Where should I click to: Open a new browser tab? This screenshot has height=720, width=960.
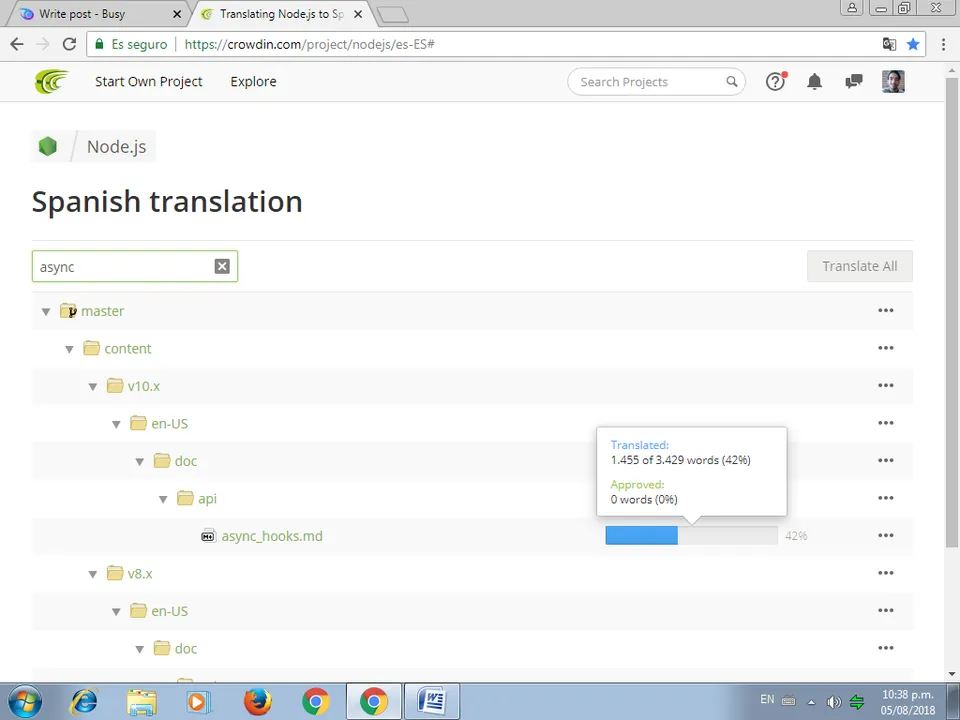tap(392, 15)
